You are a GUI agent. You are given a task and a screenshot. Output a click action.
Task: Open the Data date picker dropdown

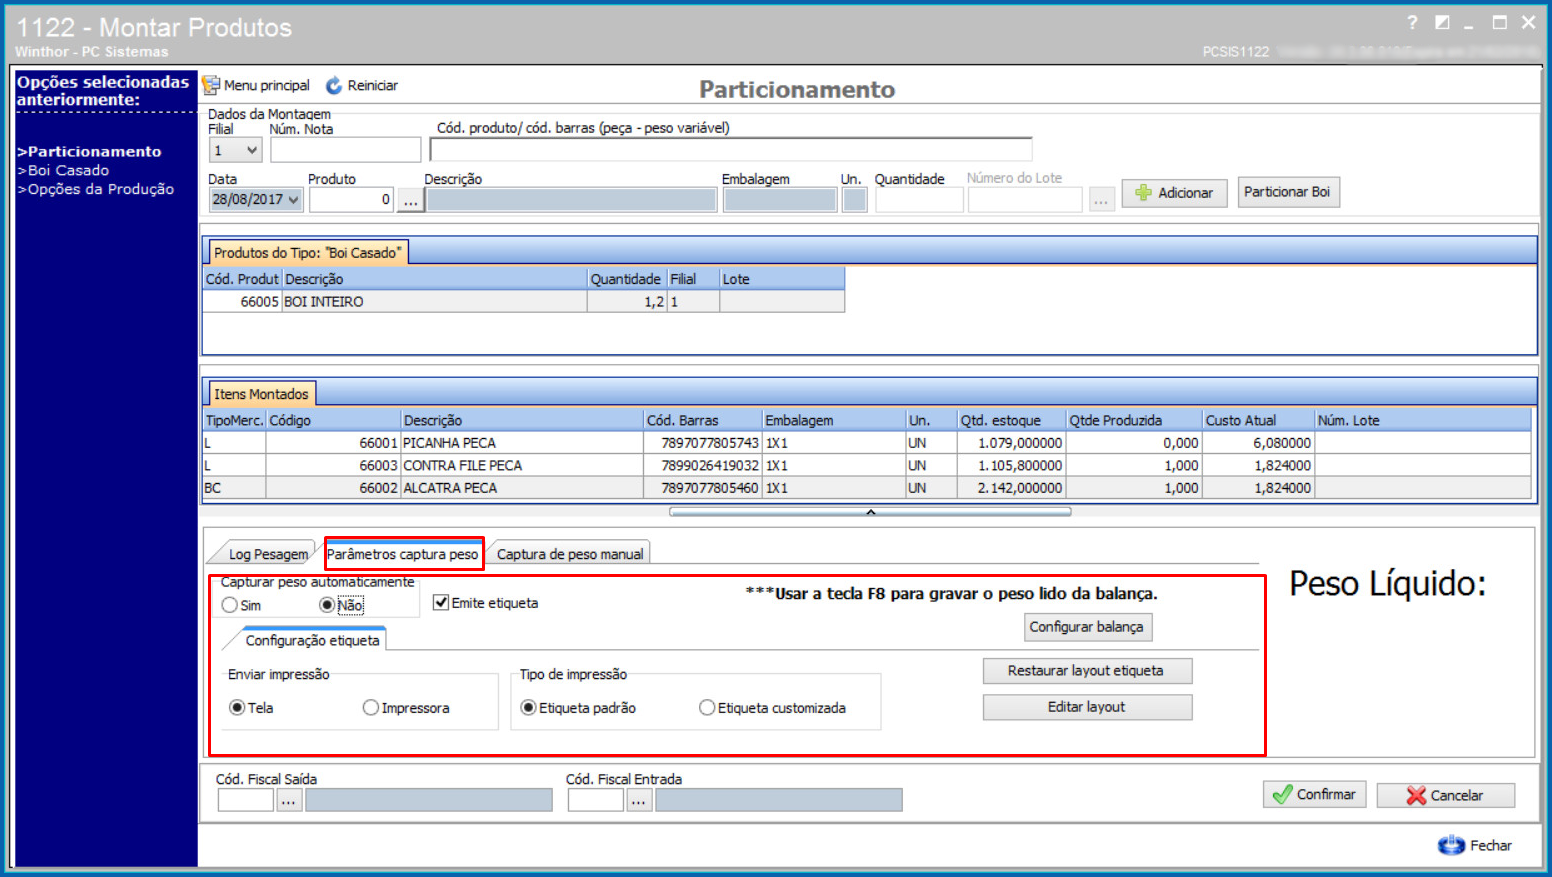click(294, 200)
